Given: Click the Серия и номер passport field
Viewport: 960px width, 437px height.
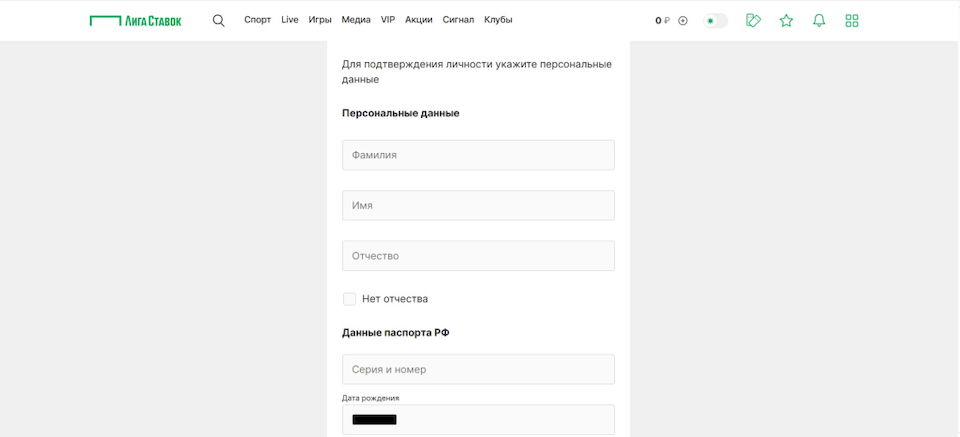Looking at the screenshot, I should (478, 369).
